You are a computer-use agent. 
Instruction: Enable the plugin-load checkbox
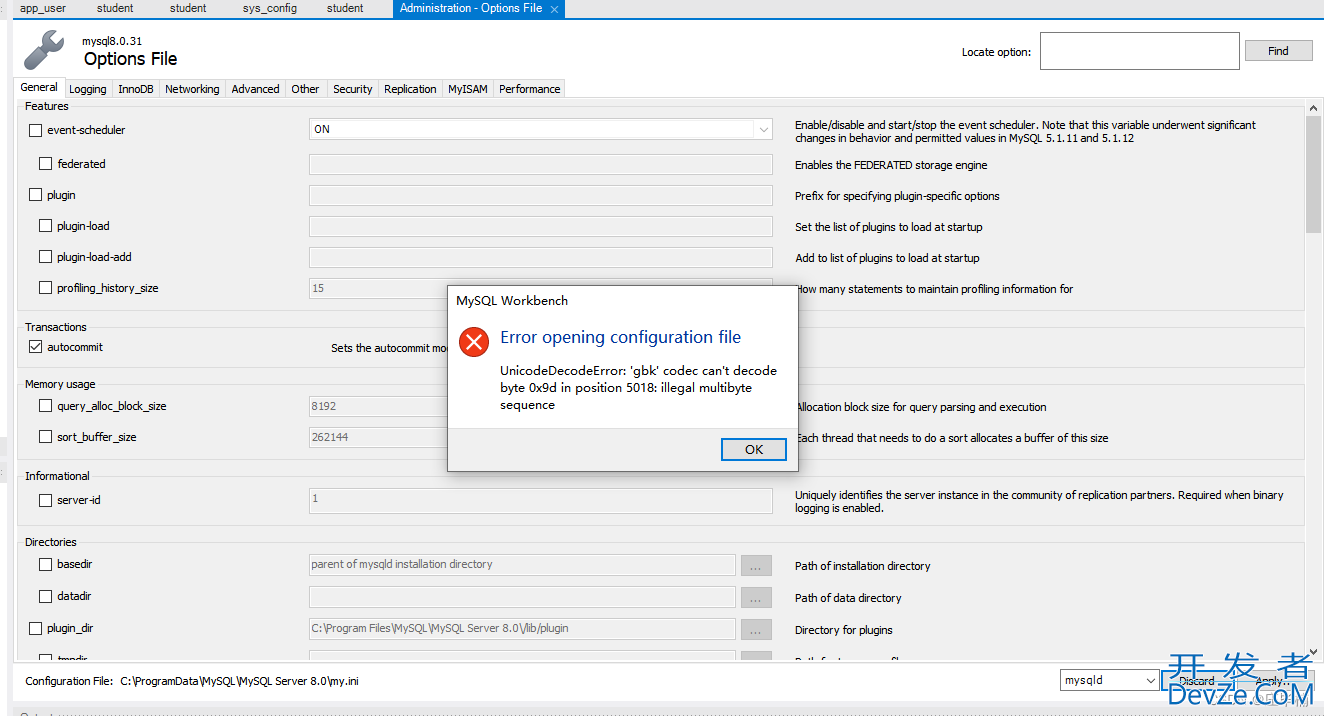pyautogui.click(x=46, y=226)
